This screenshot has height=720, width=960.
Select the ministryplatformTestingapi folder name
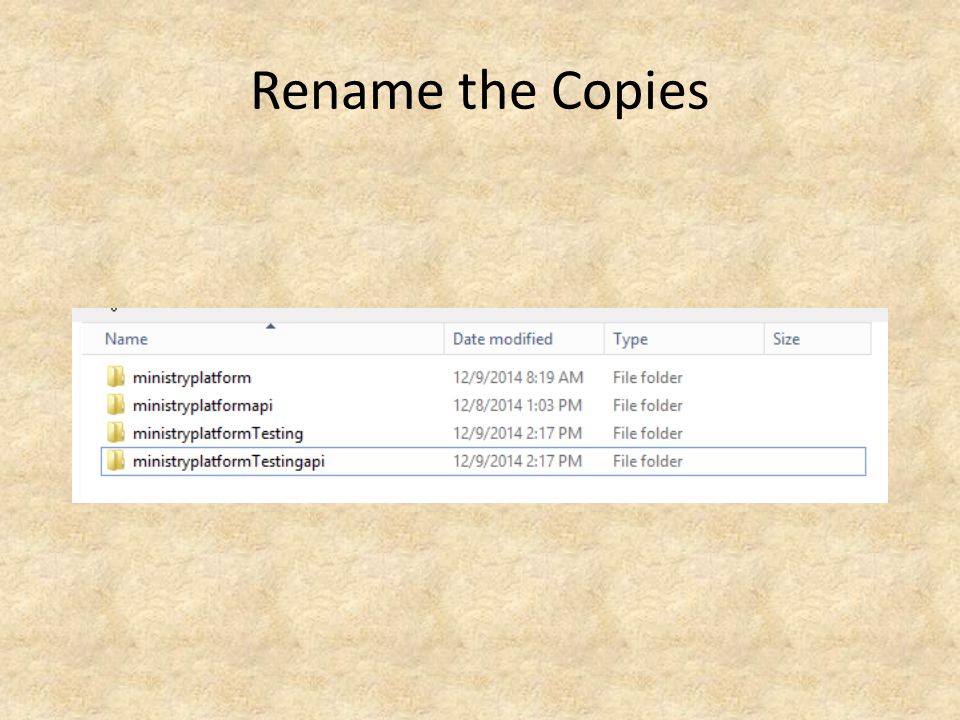click(229, 462)
